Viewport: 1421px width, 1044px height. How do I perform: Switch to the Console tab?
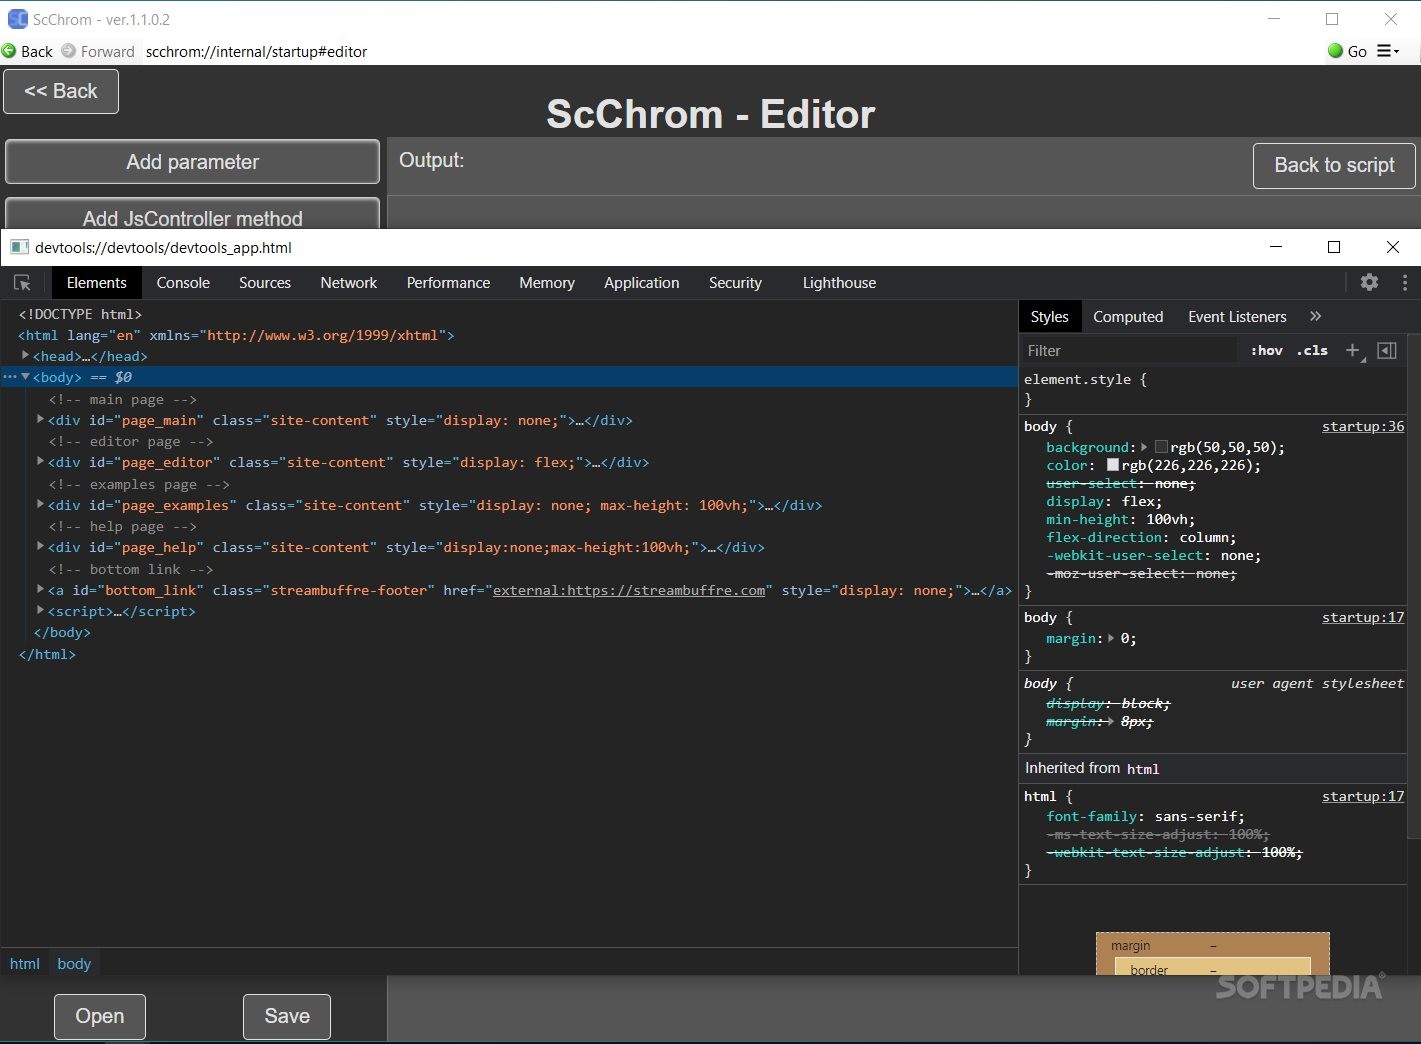[x=183, y=283]
